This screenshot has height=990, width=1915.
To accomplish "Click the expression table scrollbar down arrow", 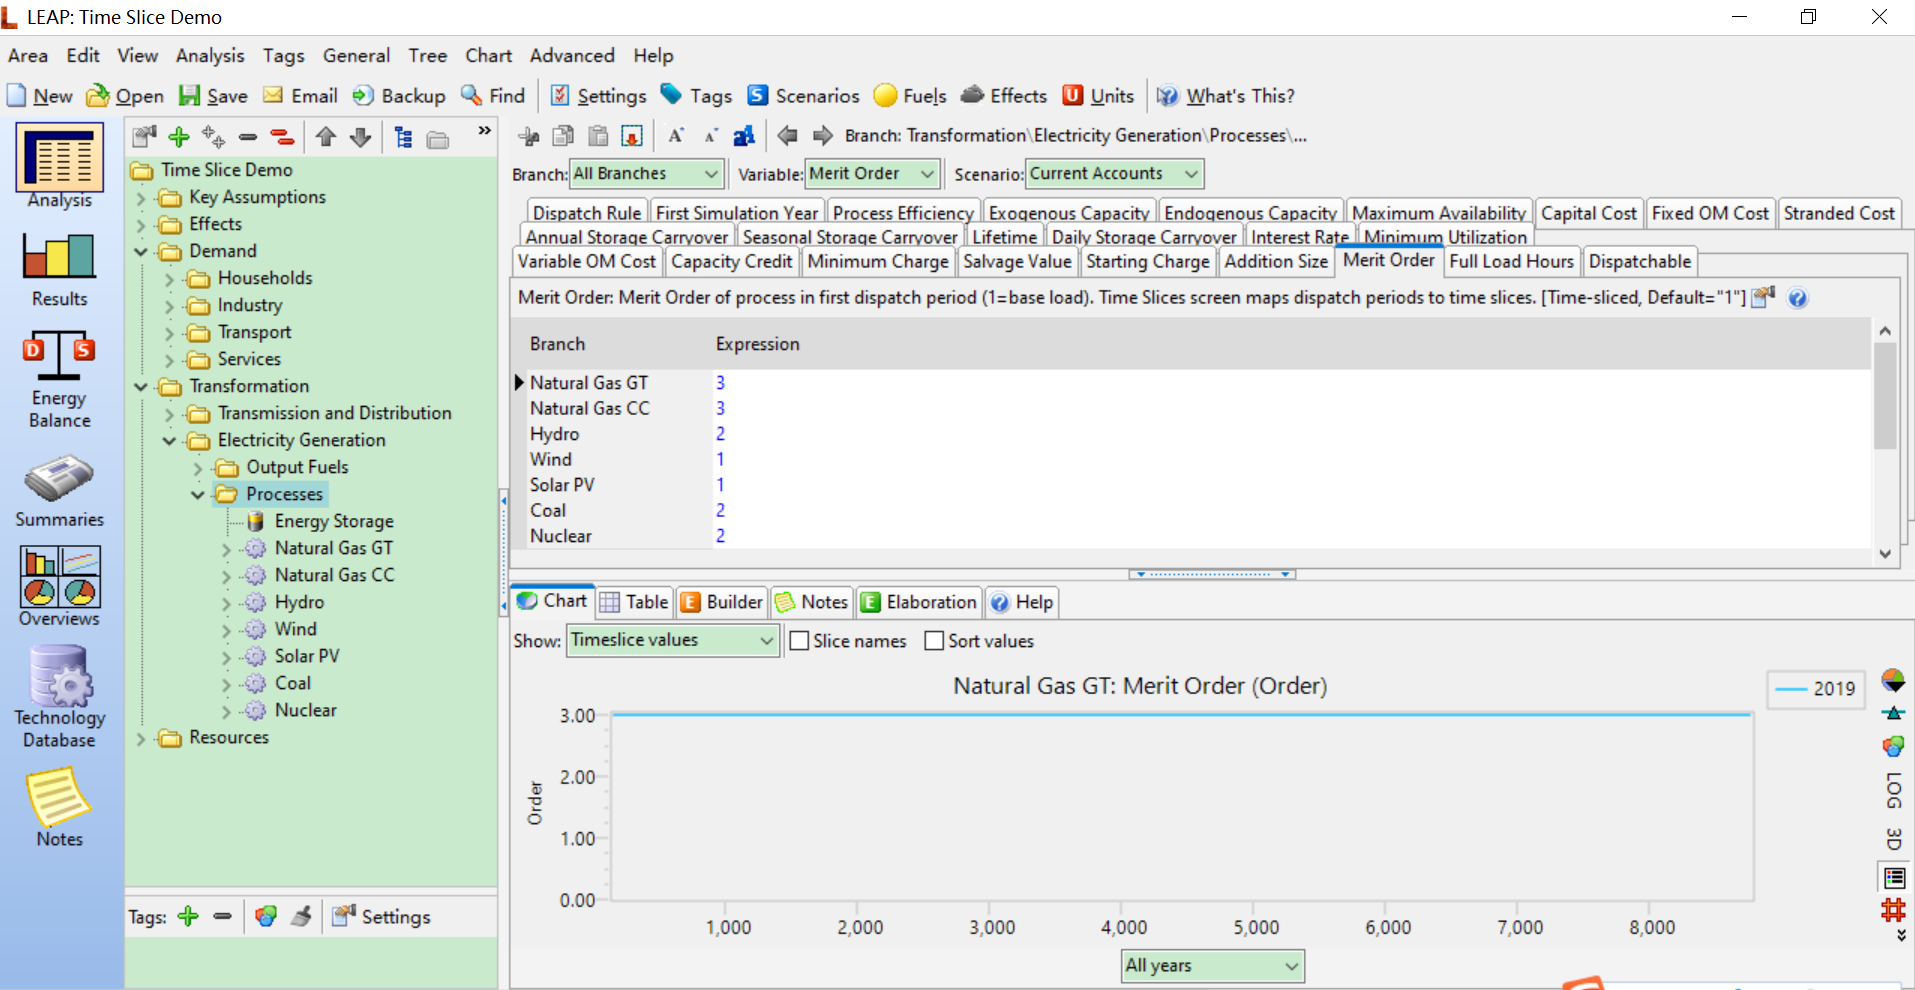I will [1885, 554].
